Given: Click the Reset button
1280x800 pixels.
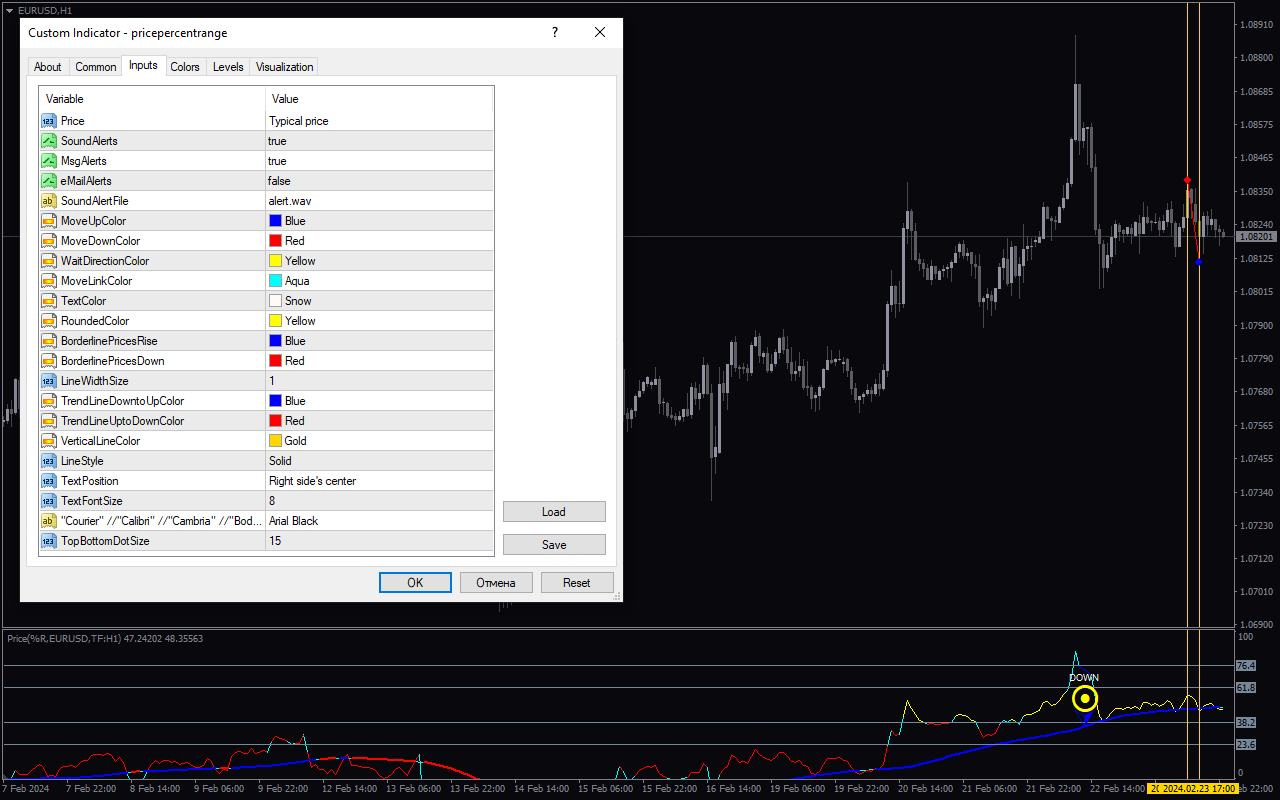Looking at the screenshot, I should tap(577, 582).
